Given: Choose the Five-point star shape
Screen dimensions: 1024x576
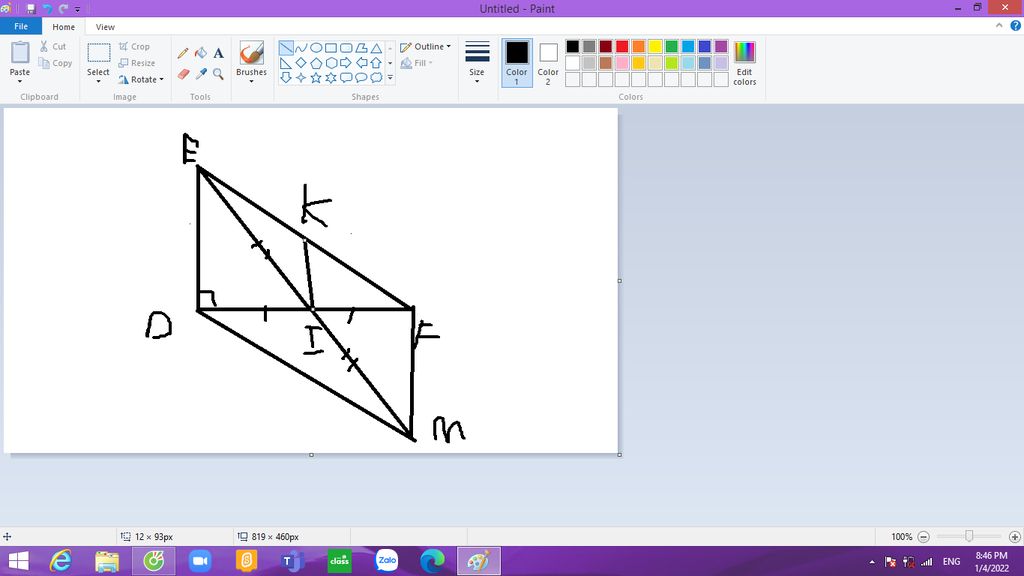Looking at the screenshot, I should [316, 78].
